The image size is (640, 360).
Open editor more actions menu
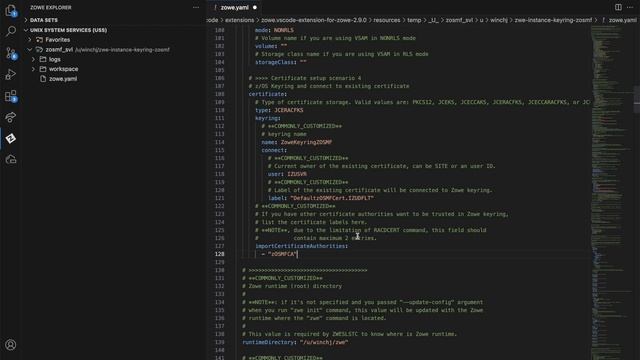(x=630, y=7)
